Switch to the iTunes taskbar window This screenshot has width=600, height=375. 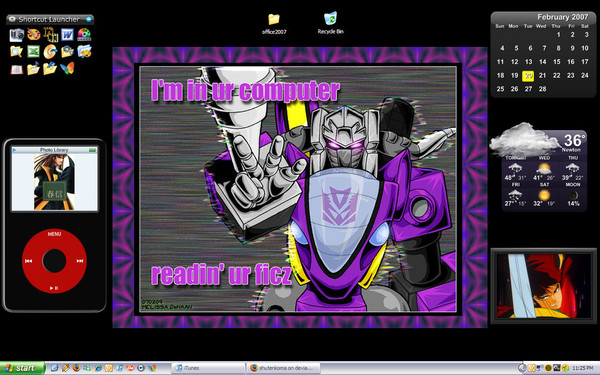coord(208,368)
